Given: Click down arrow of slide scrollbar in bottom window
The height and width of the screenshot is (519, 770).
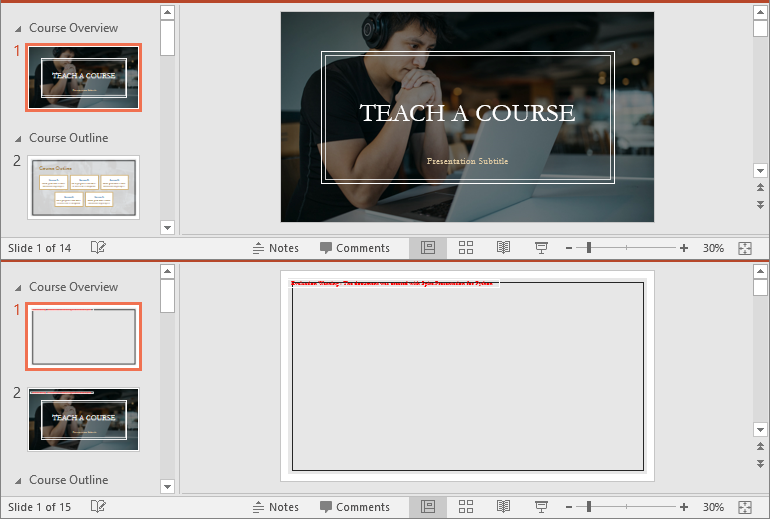Looking at the screenshot, I should (x=760, y=429).
